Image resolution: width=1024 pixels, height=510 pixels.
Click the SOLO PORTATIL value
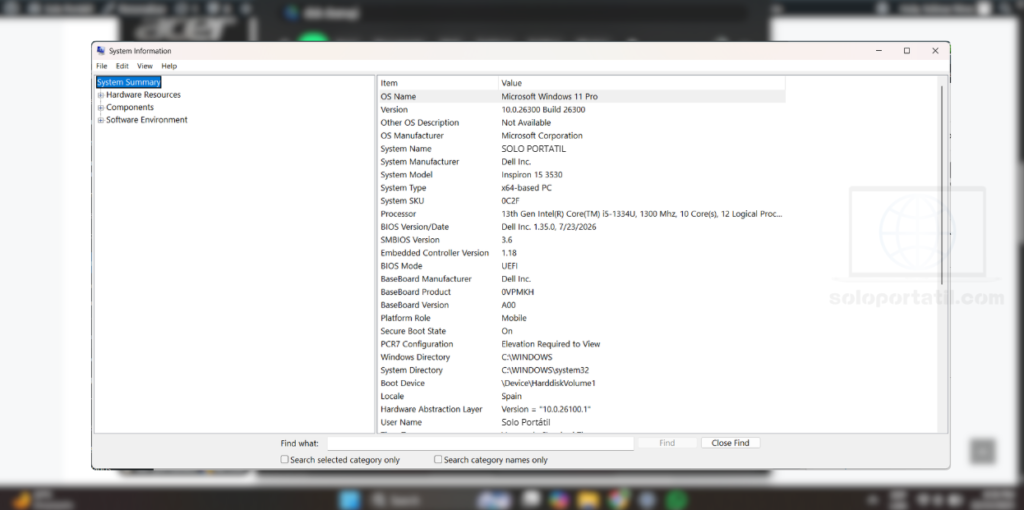(534, 149)
